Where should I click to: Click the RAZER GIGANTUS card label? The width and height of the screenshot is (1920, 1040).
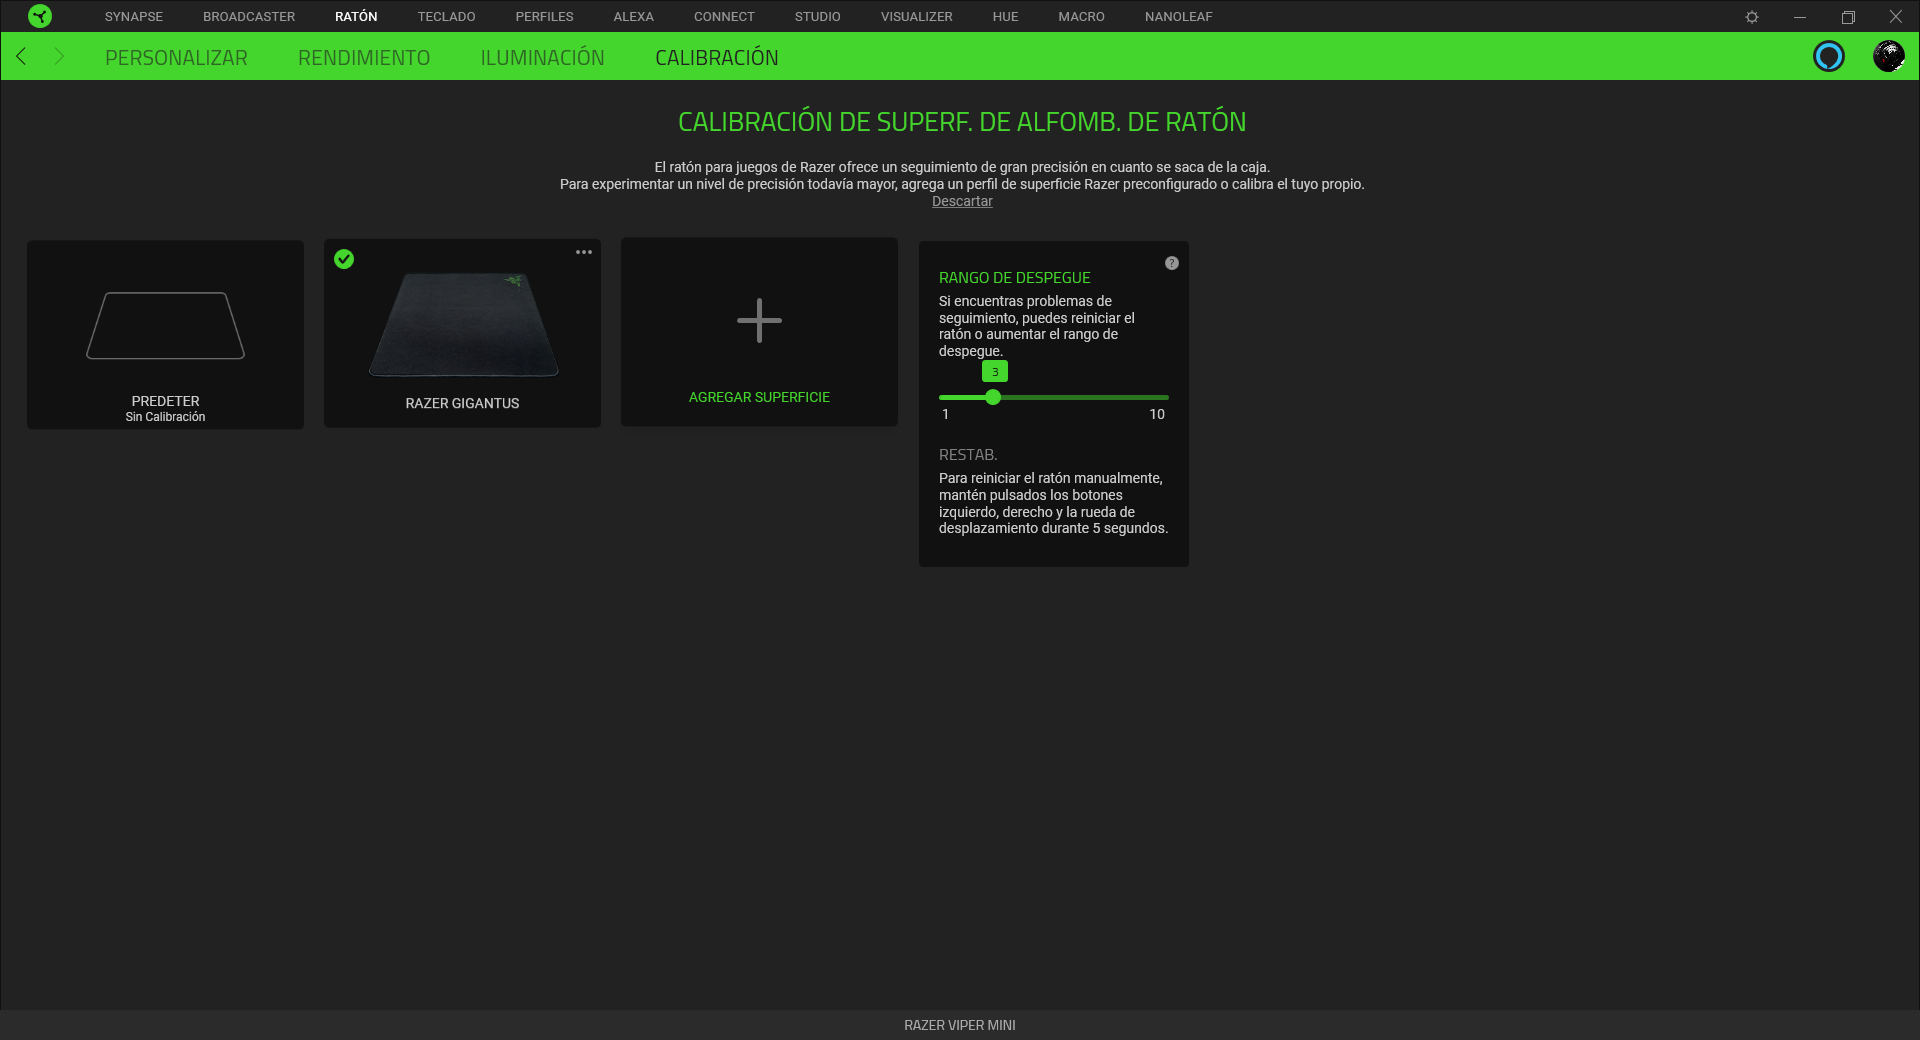(x=462, y=403)
